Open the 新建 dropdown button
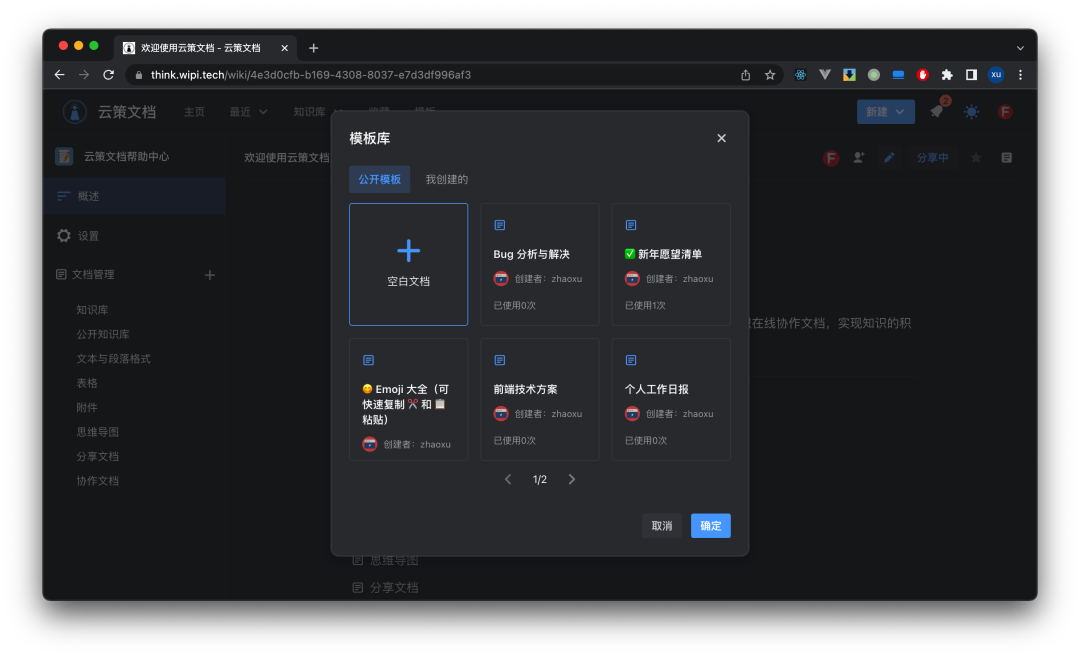 (885, 112)
